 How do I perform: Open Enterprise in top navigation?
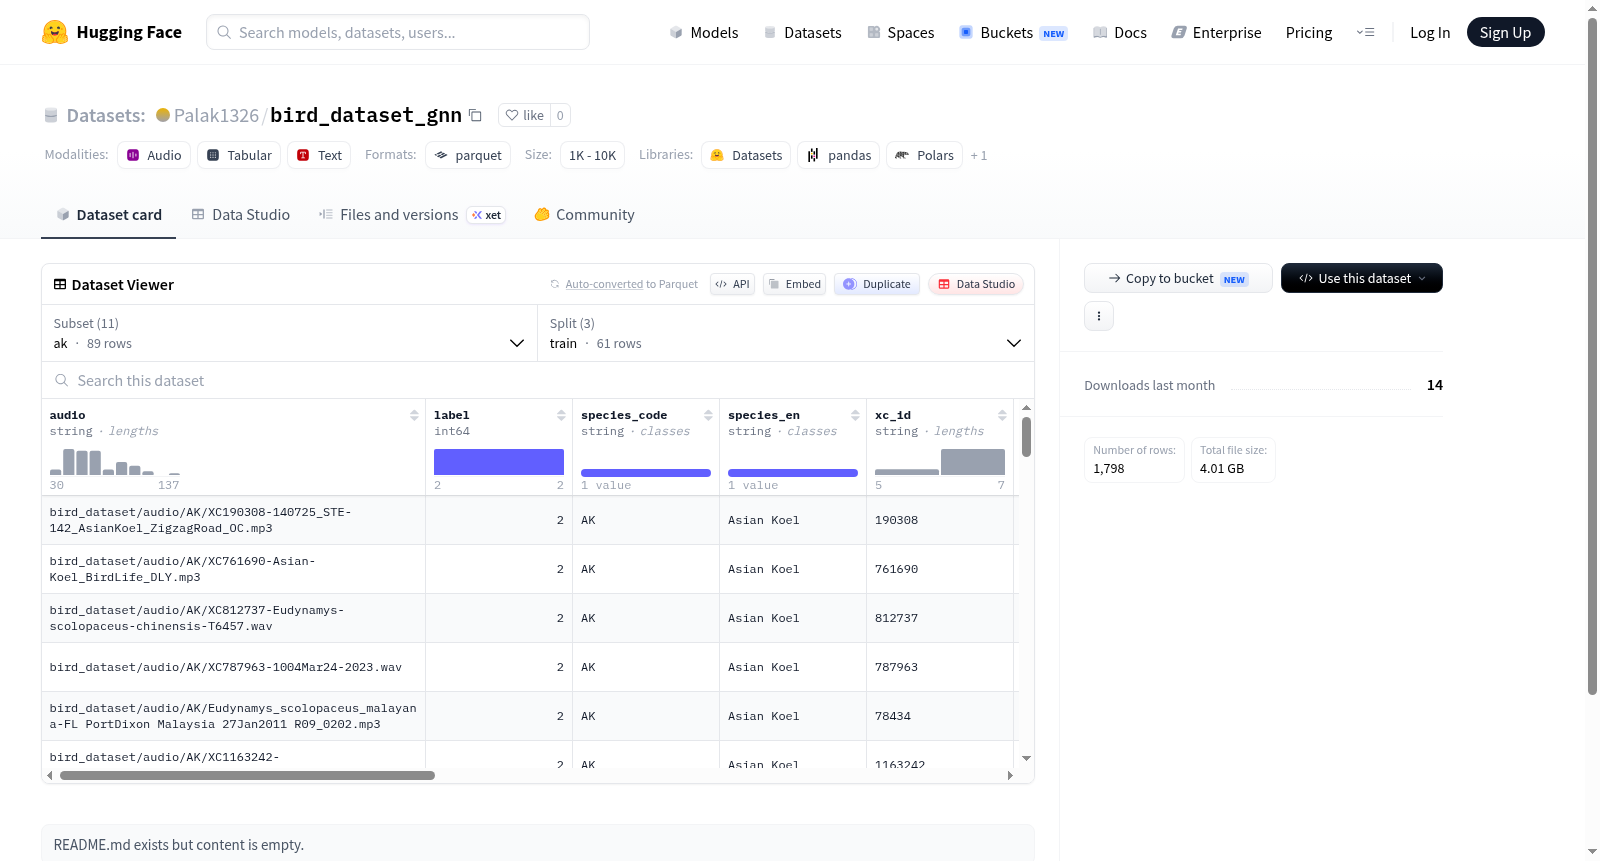tap(1216, 32)
